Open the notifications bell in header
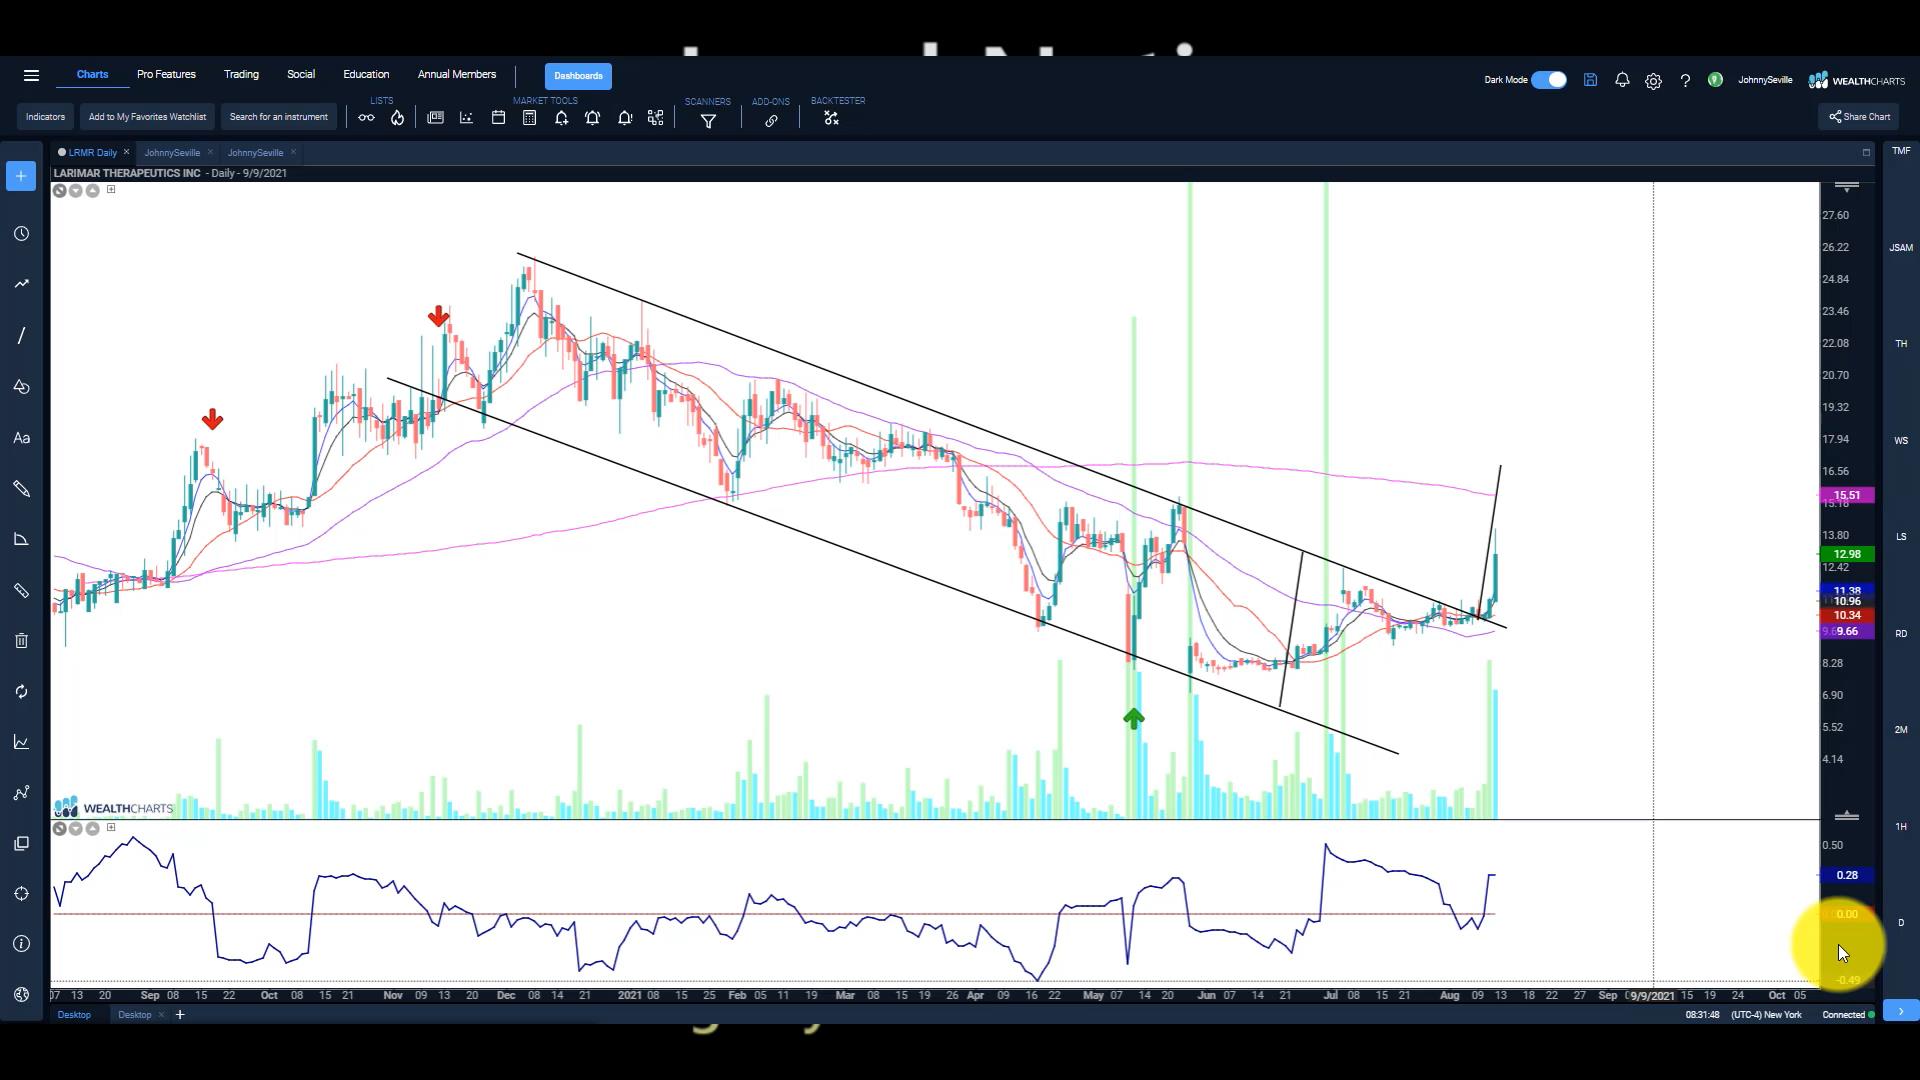Viewport: 1920px width, 1080px height. click(x=1622, y=80)
